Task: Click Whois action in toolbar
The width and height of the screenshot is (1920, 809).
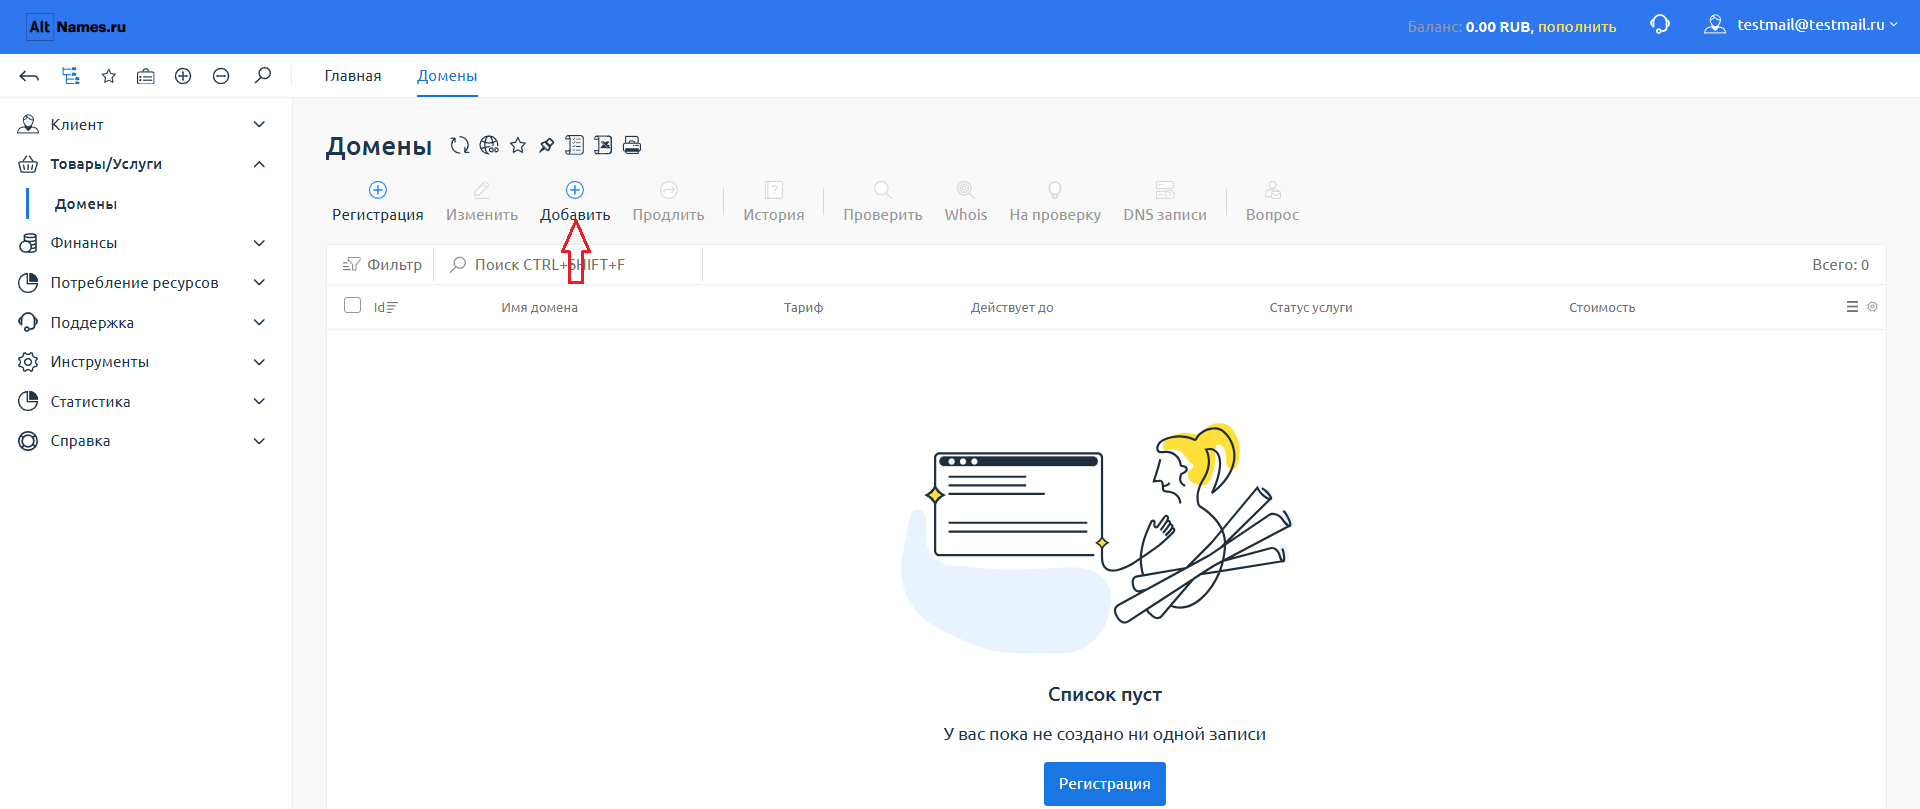Action: (x=966, y=202)
